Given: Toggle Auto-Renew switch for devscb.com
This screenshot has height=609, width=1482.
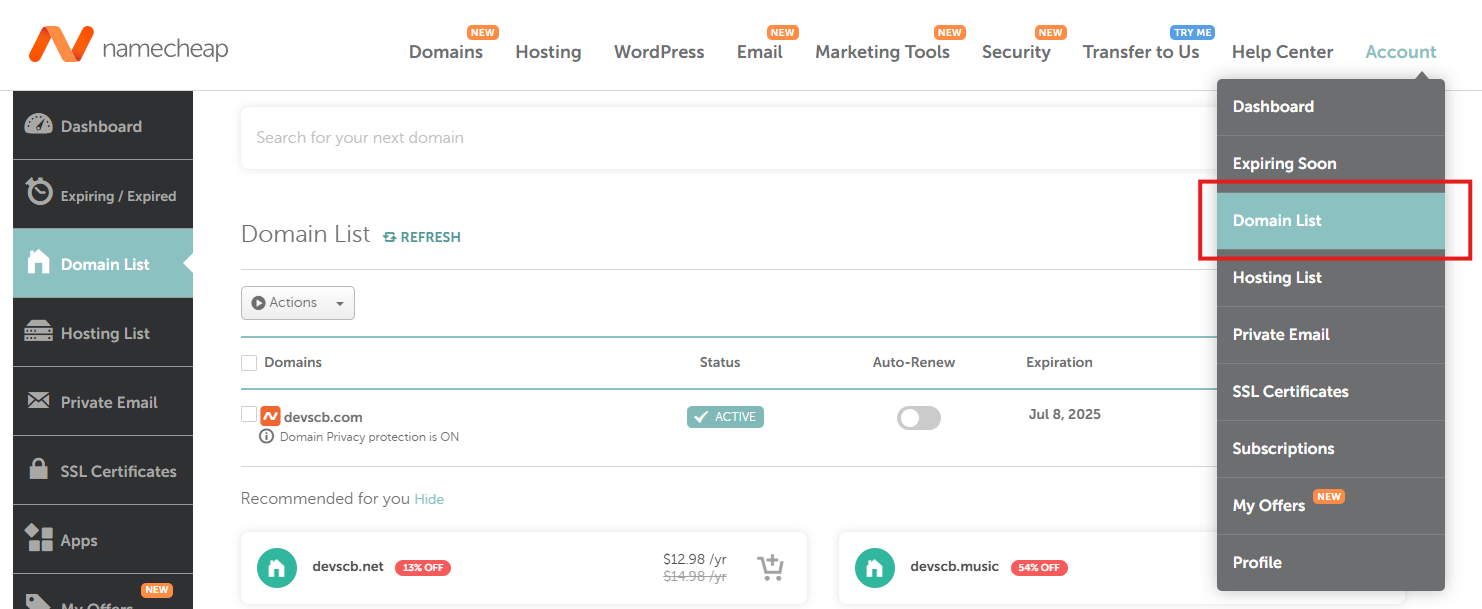Looking at the screenshot, I should coord(919,418).
